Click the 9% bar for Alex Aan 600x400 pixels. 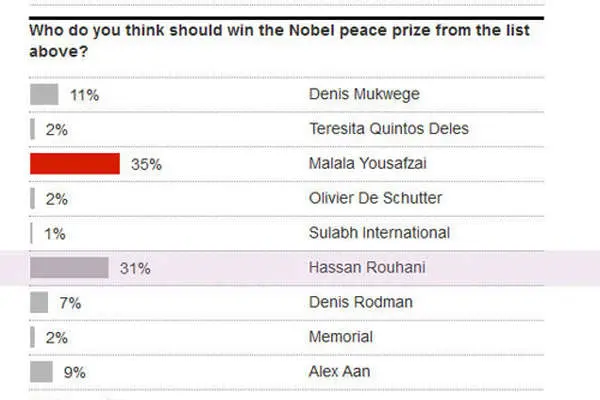(41, 372)
